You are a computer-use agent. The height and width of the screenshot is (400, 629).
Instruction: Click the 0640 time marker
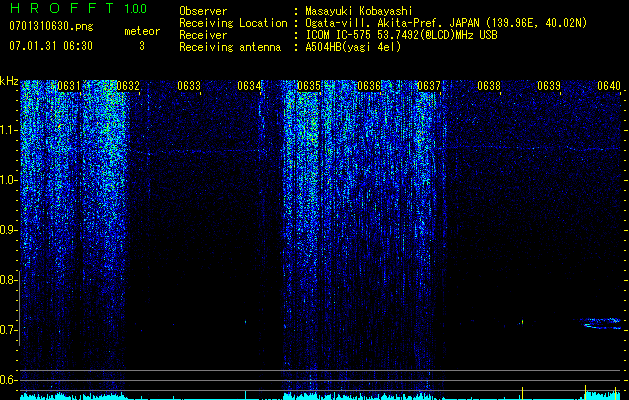coord(609,86)
